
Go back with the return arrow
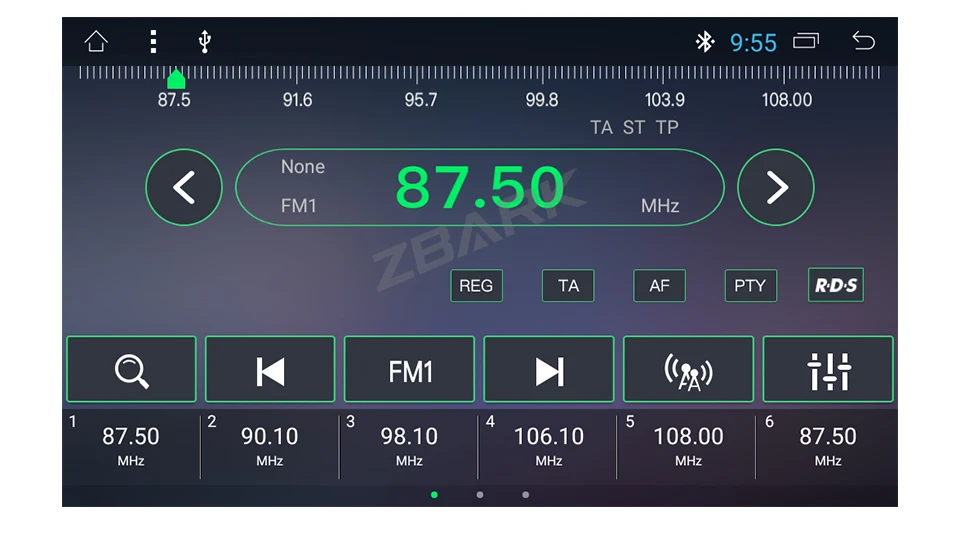863,41
